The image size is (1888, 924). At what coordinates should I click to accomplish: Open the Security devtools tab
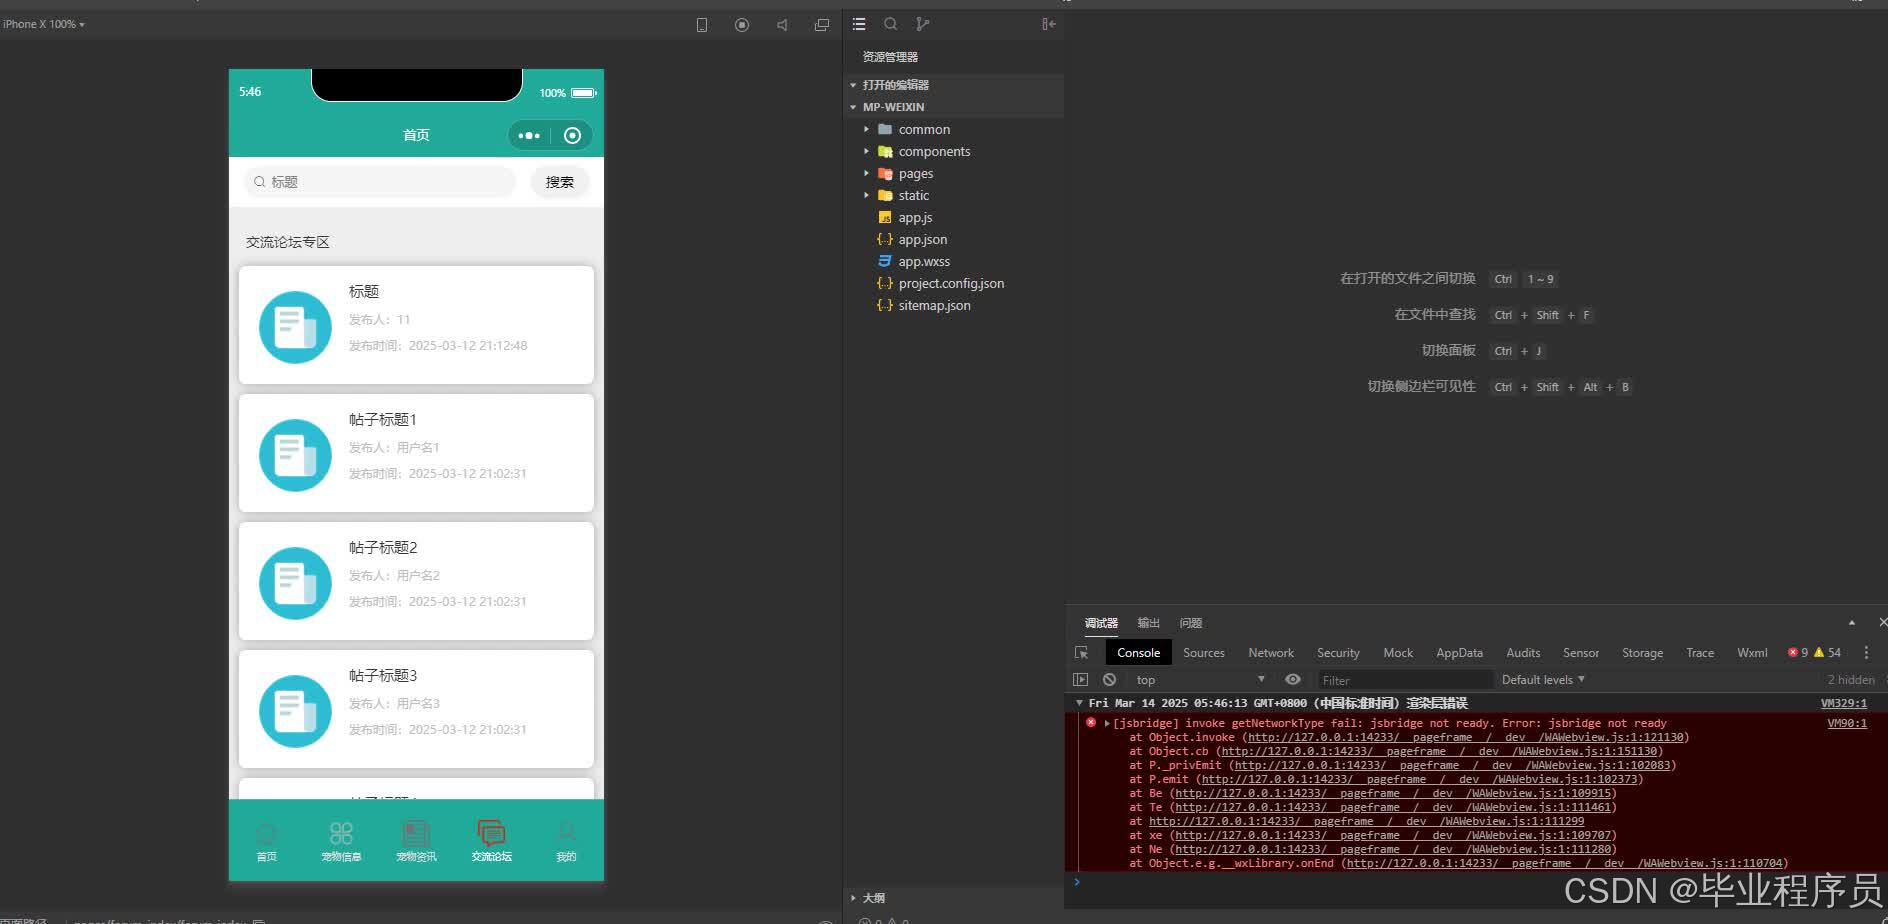click(1338, 652)
